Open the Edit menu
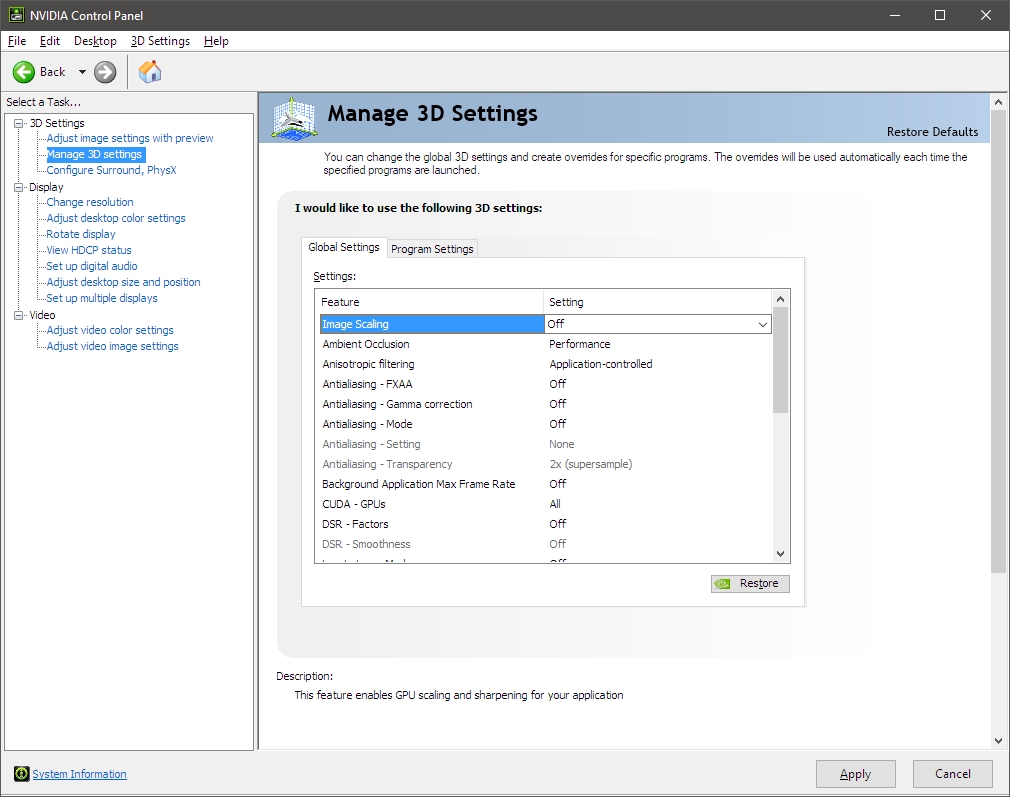 [x=50, y=41]
